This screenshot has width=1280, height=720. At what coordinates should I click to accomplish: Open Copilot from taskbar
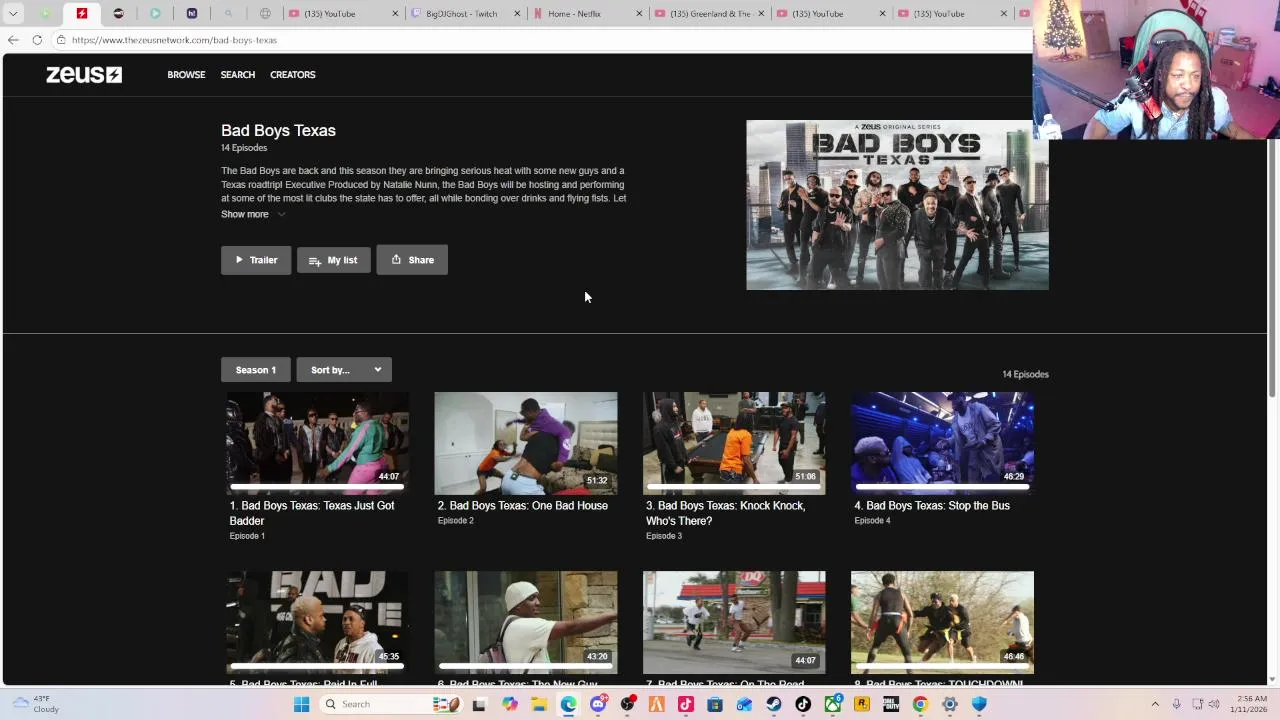[509, 704]
